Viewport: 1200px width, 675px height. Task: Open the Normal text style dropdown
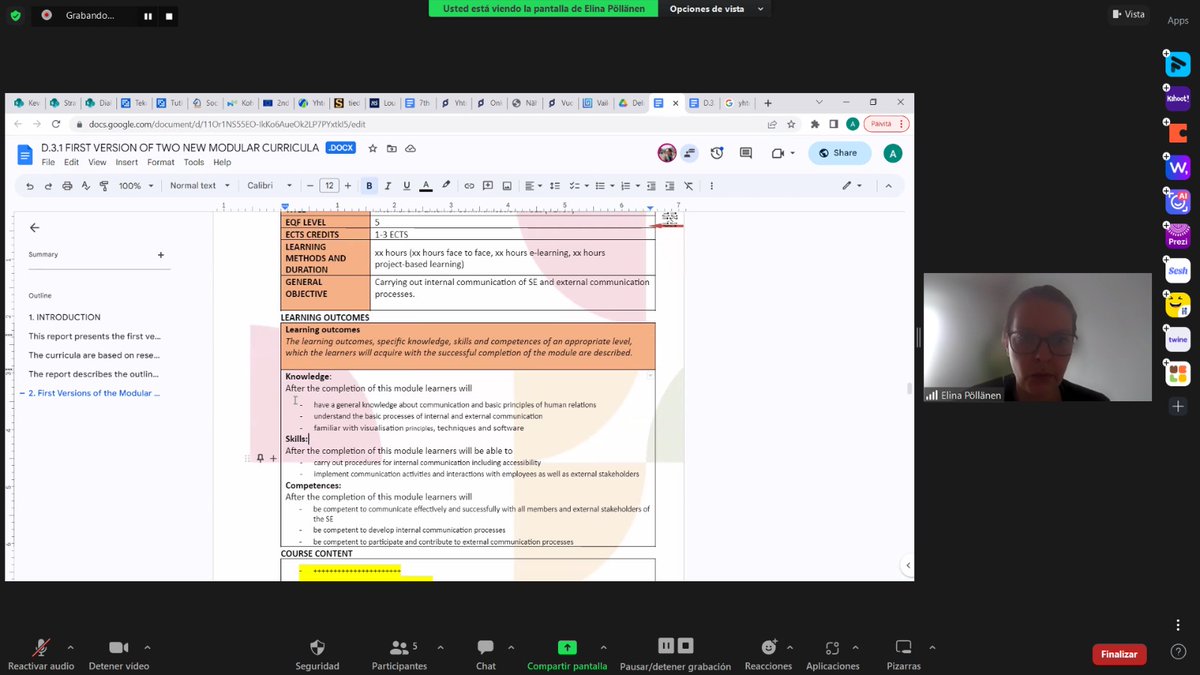(x=199, y=185)
